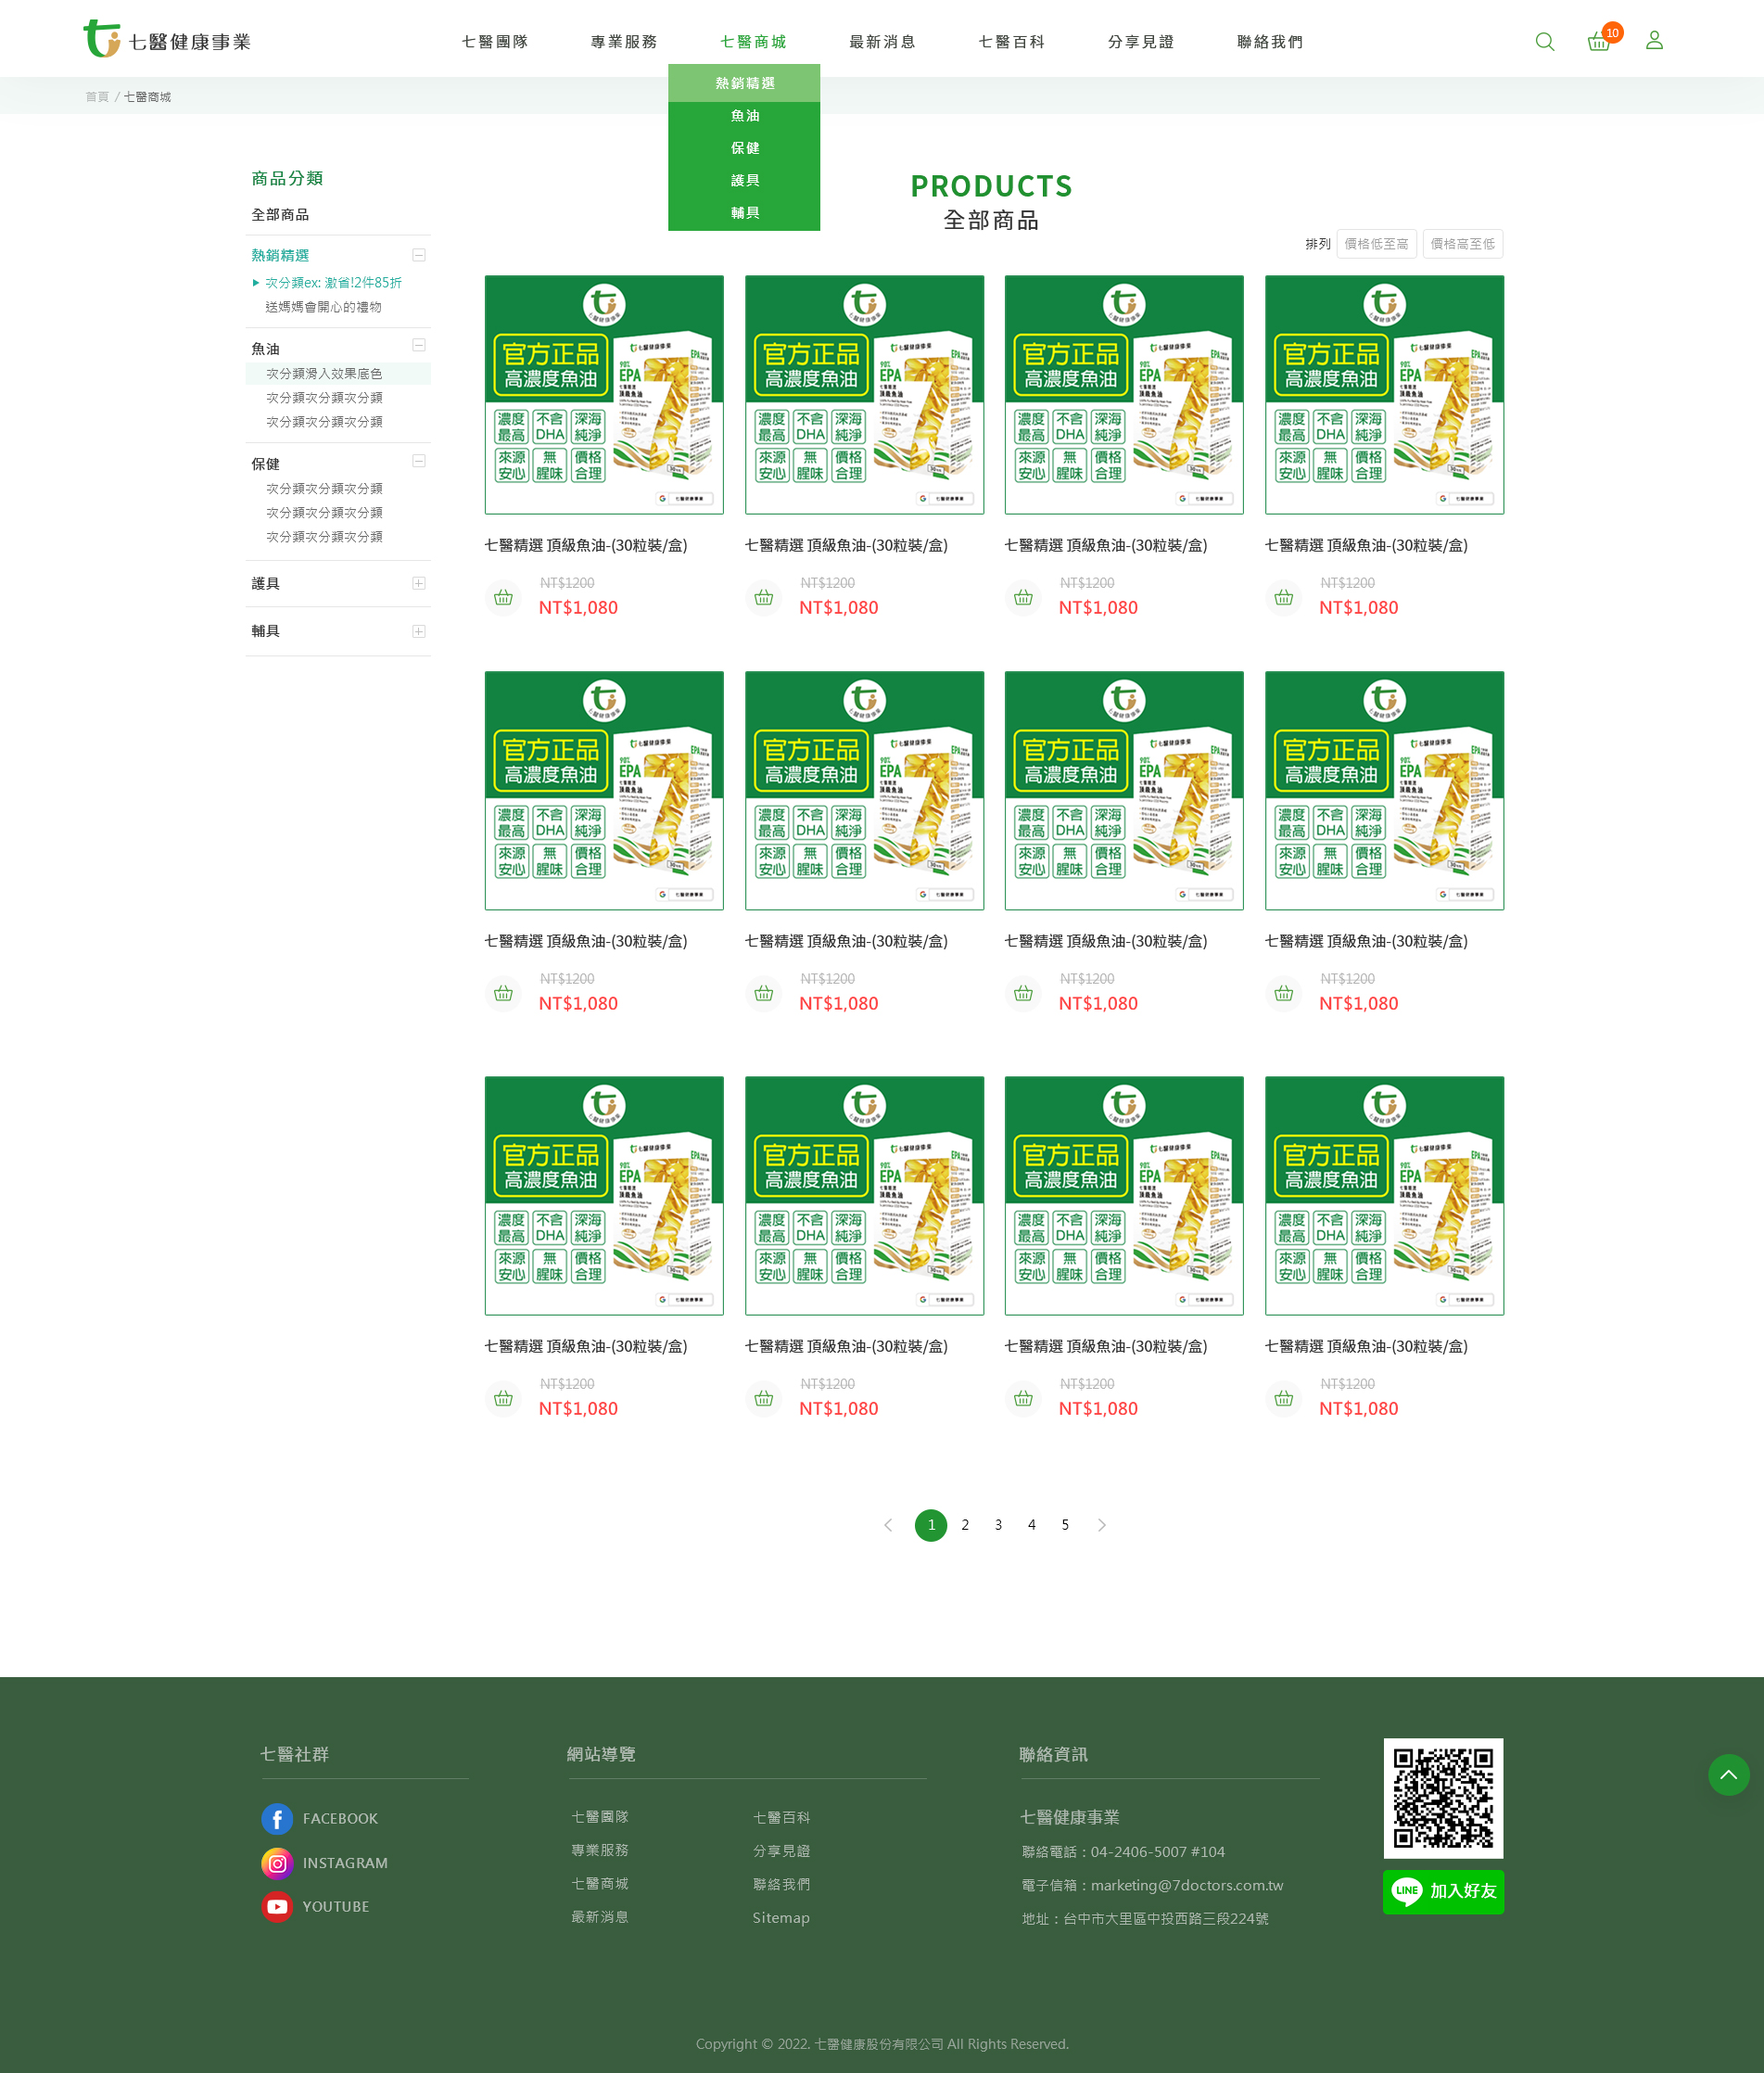
Task: Go to page 3 of products
Action: click(x=998, y=1525)
